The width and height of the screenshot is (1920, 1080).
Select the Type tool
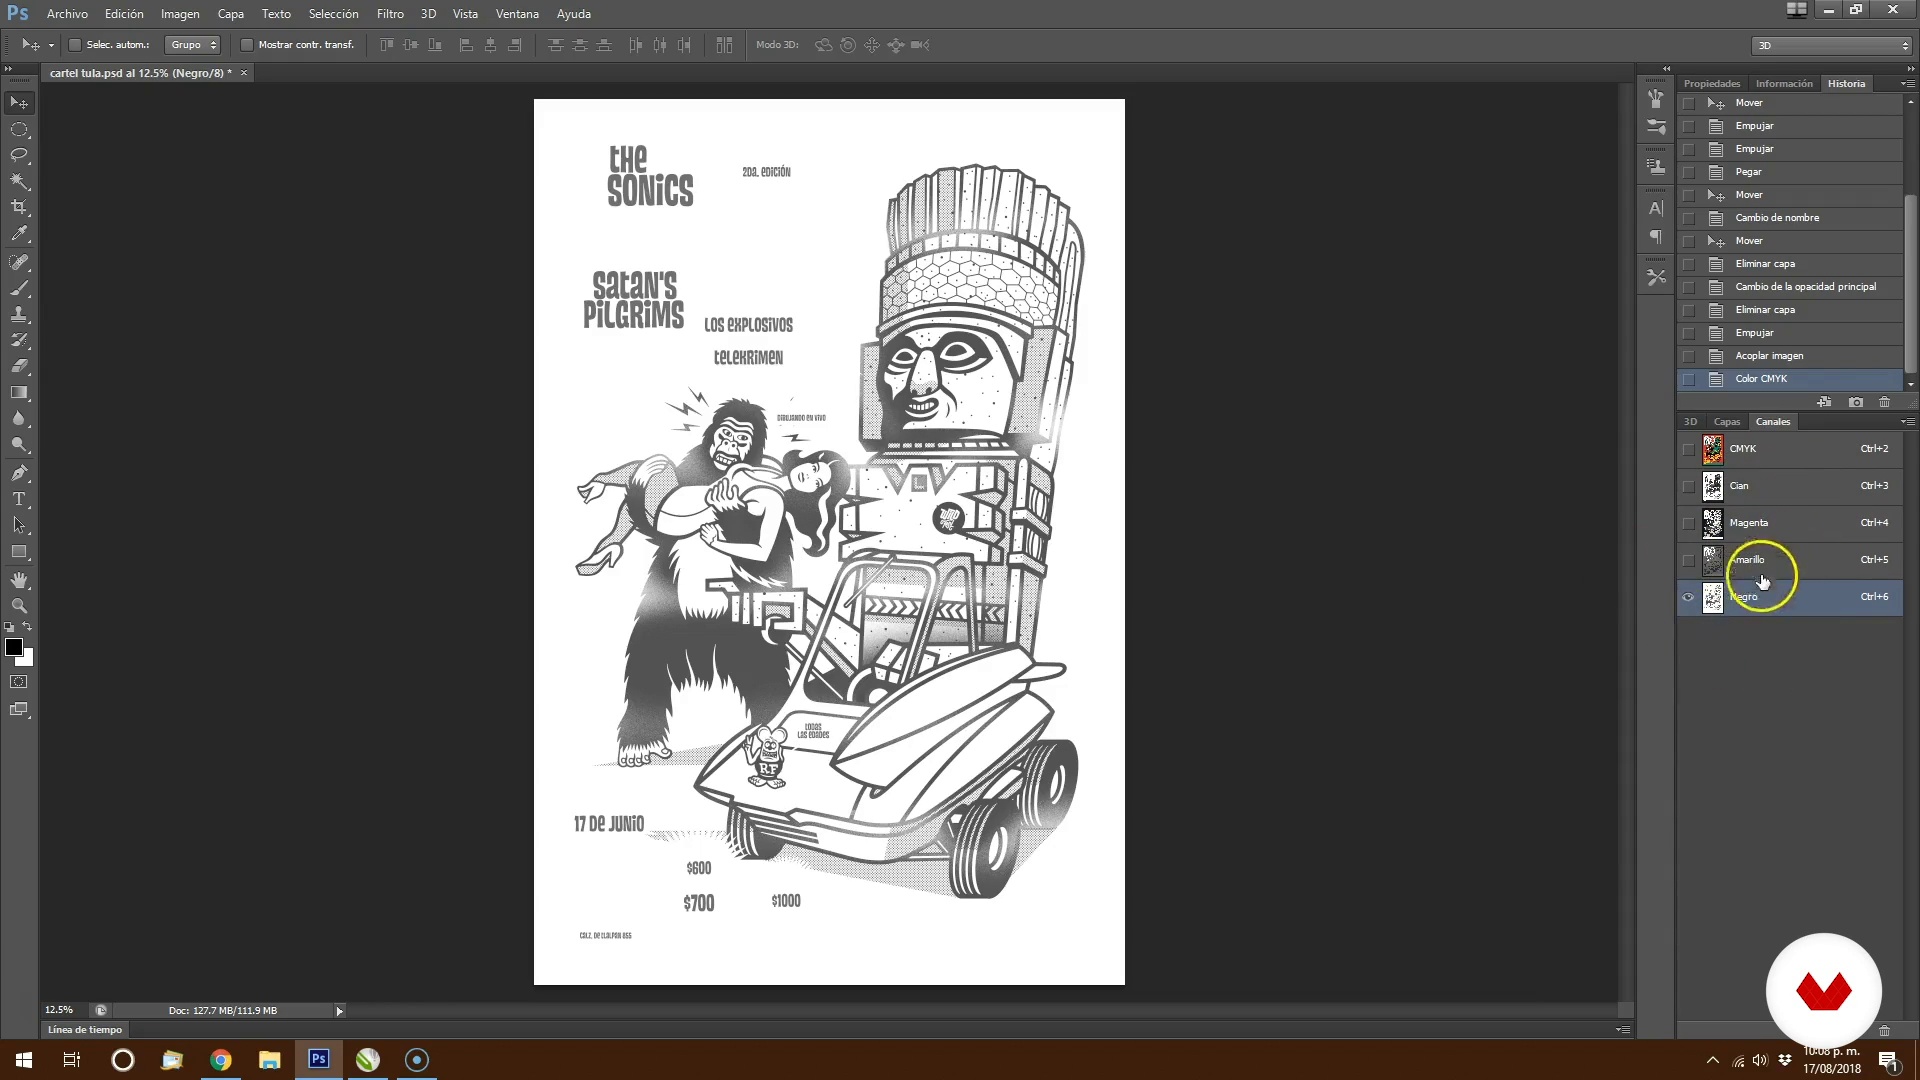(x=19, y=499)
